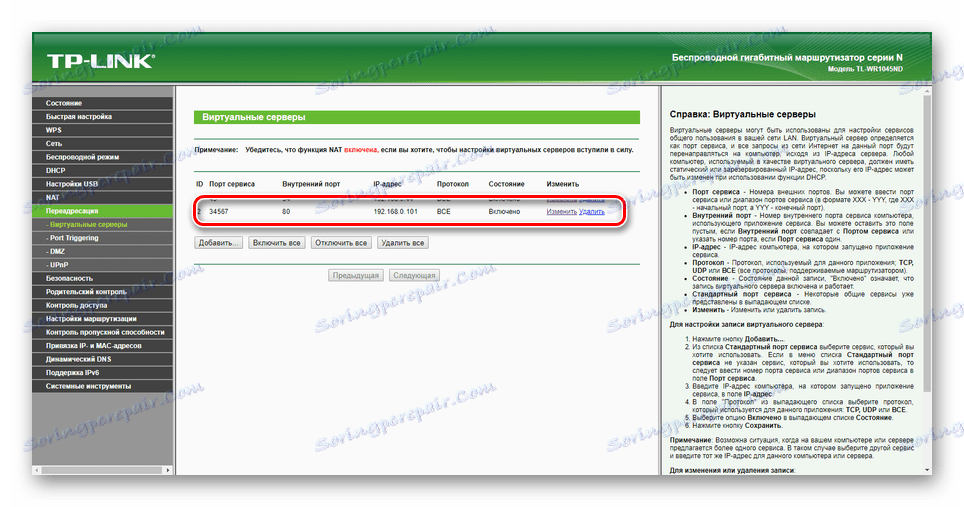The height and width of the screenshot is (507, 964).
Task: Open the DHCP menu section
Action: tap(103, 171)
